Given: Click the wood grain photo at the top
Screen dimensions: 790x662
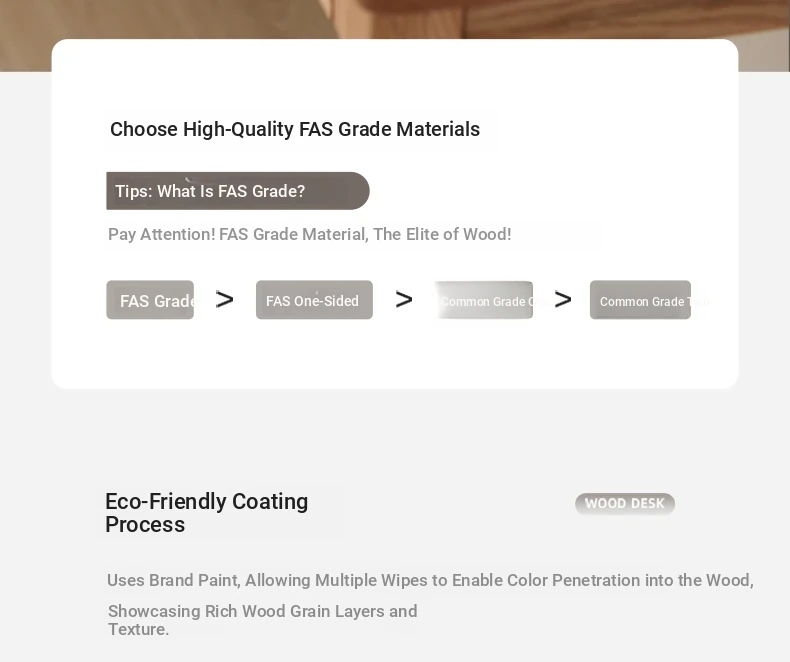Looking at the screenshot, I should (x=395, y=19).
